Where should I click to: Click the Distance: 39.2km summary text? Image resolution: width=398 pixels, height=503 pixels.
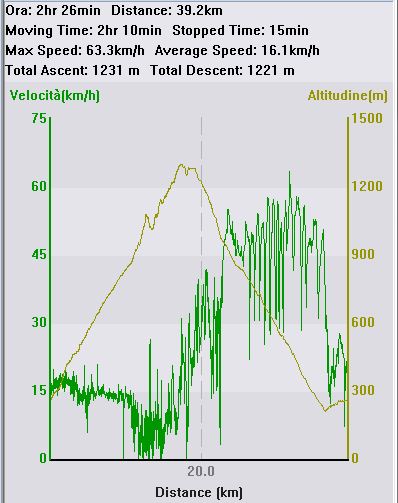(x=167, y=11)
